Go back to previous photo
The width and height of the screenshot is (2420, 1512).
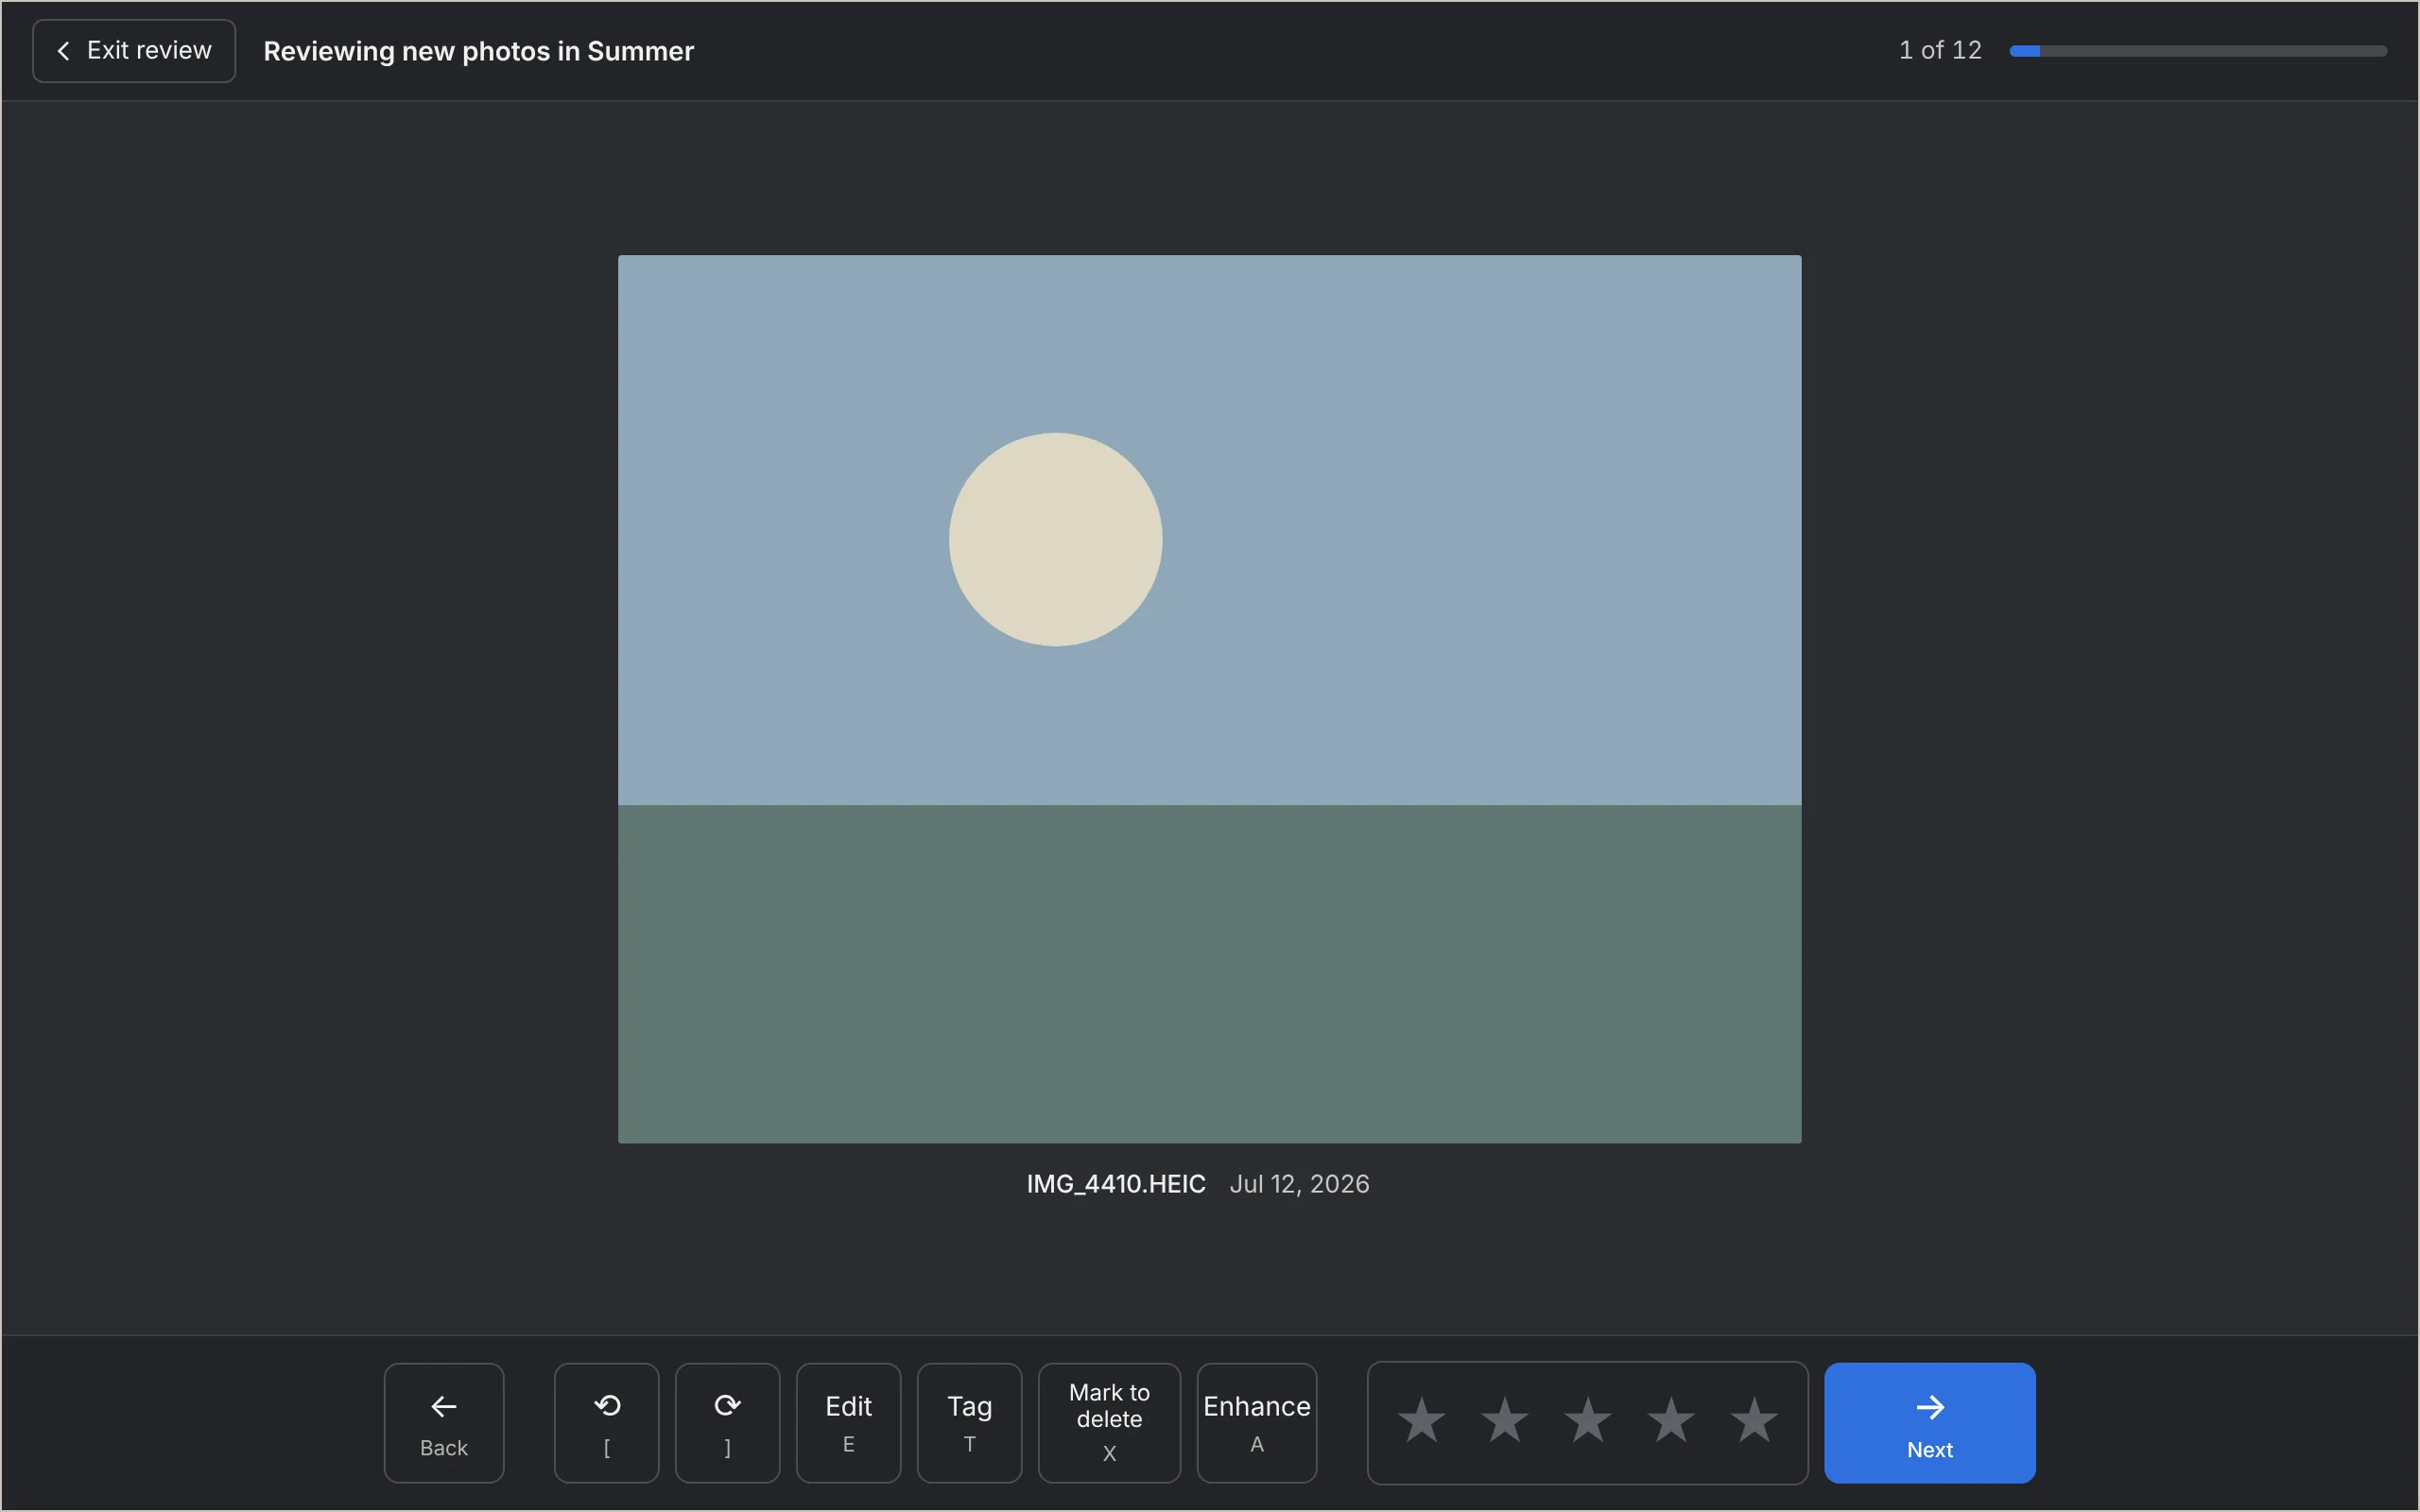coord(444,1423)
